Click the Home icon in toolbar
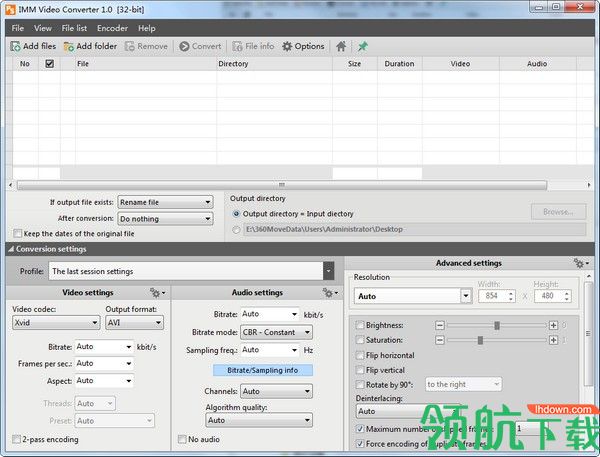This screenshot has height=457, width=600. pyautogui.click(x=341, y=46)
